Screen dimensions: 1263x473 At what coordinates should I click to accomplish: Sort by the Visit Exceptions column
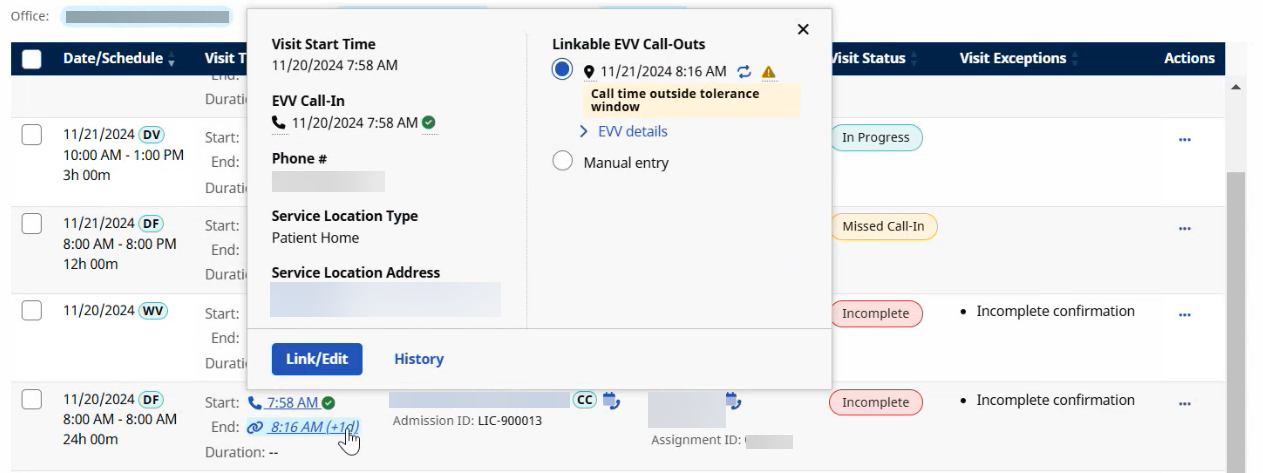tap(1013, 59)
